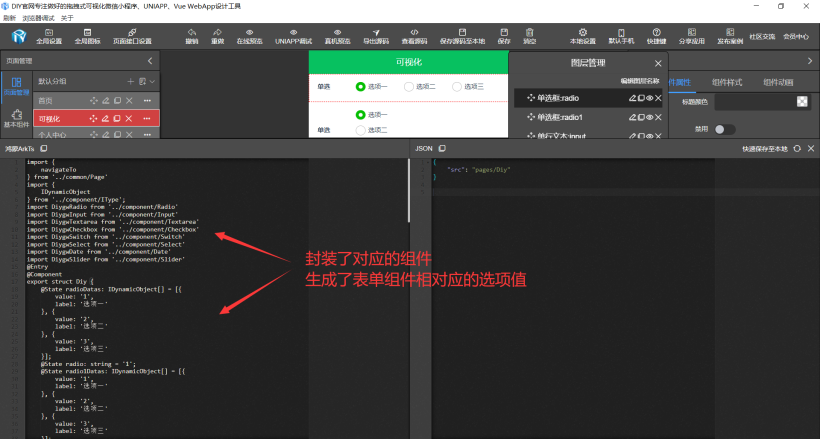Image resolution: width=820 pixels, height=439 pixels.
Task: Click 快速保存至本地 button
Action: (764, 148)
